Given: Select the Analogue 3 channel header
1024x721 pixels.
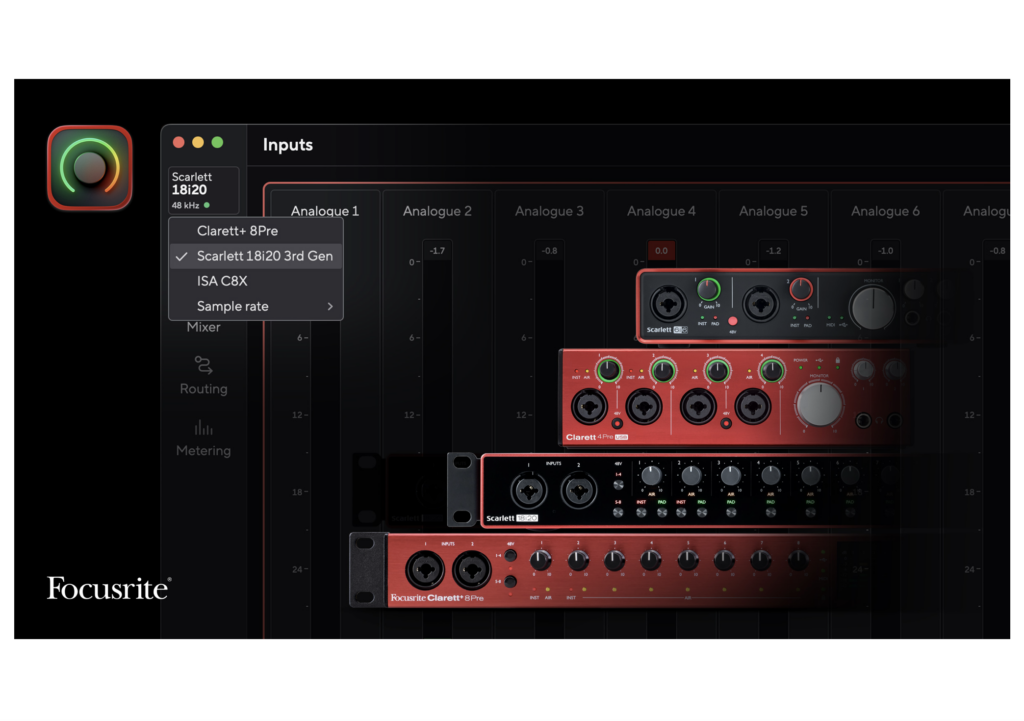Looking at the screenshot, I should 549,211.
